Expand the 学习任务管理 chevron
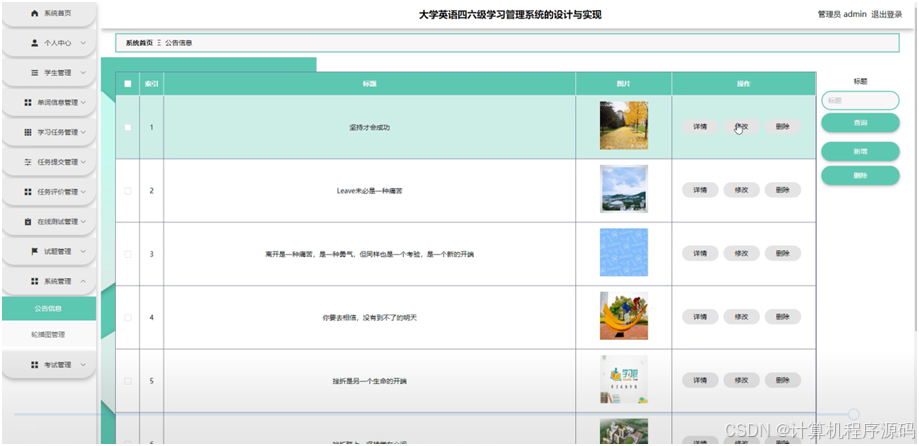This screenshot has height=446, width=919. click(83, 132)
